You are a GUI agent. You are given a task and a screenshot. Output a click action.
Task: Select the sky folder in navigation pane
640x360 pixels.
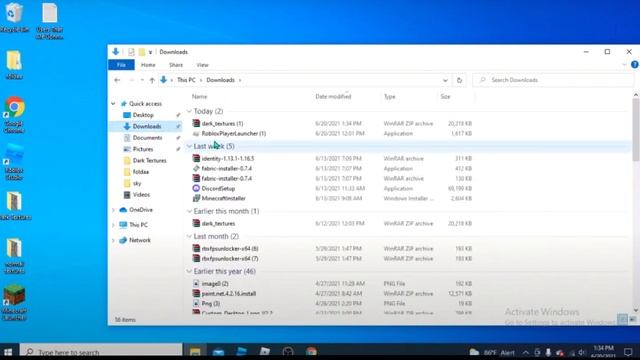point(137,183)
